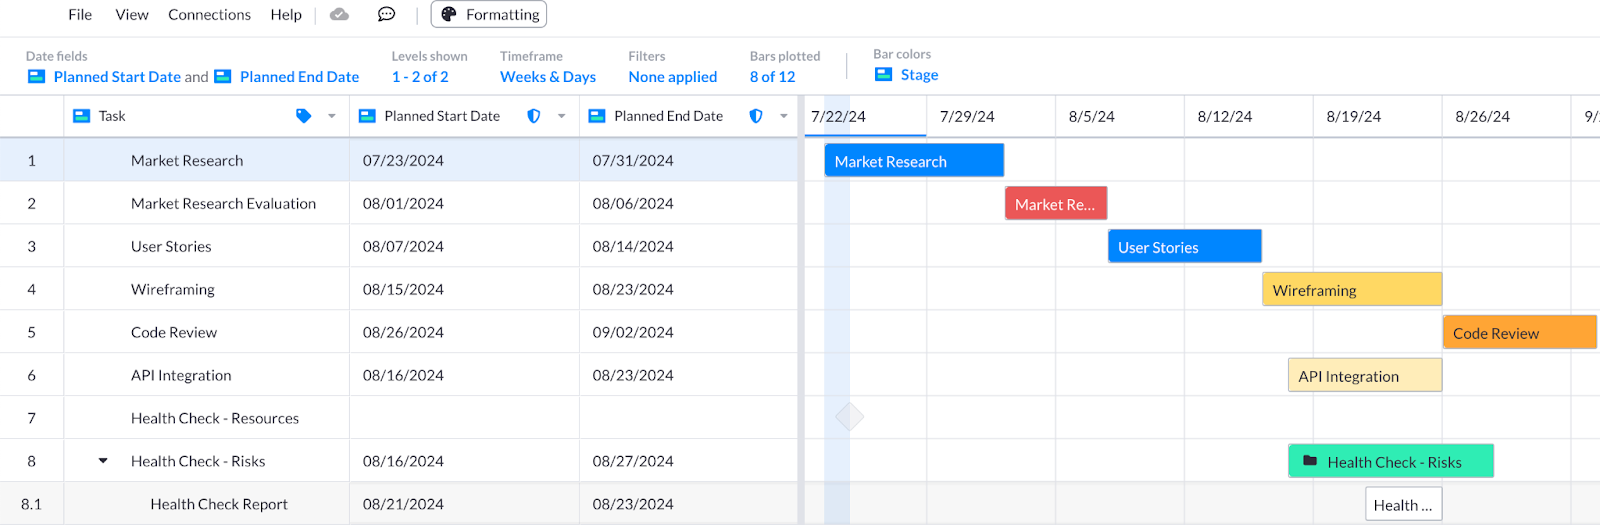Select the yellow Wireframing Gantt bar

click(1352, 290)
